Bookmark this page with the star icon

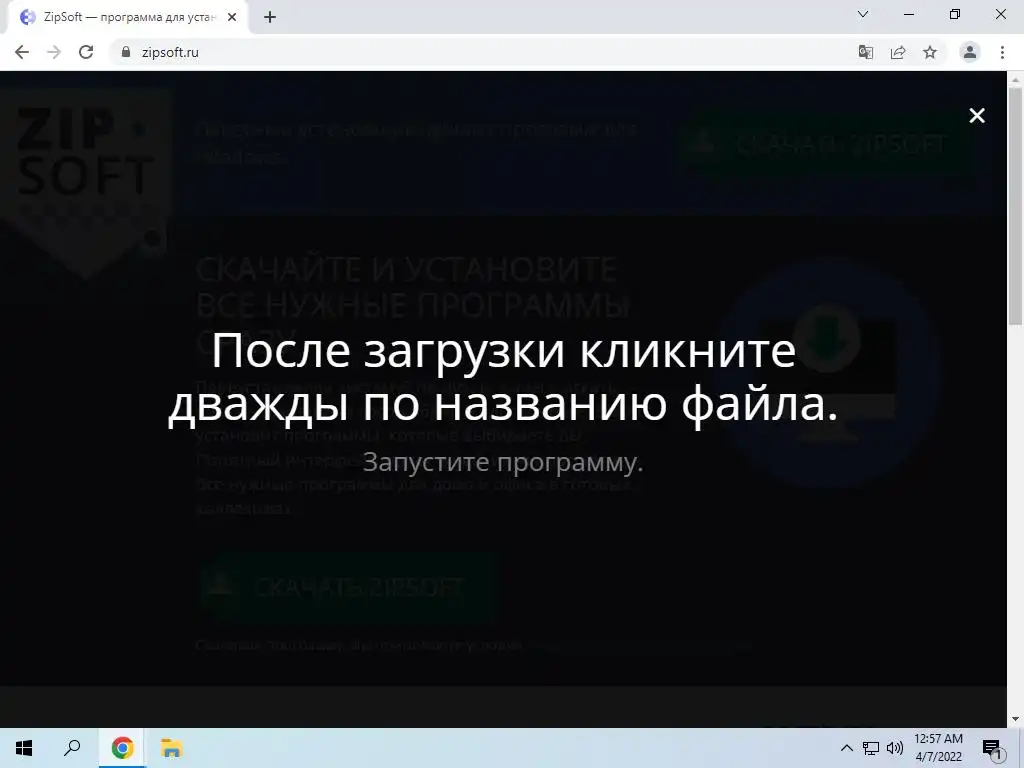[x=930, y=52]
